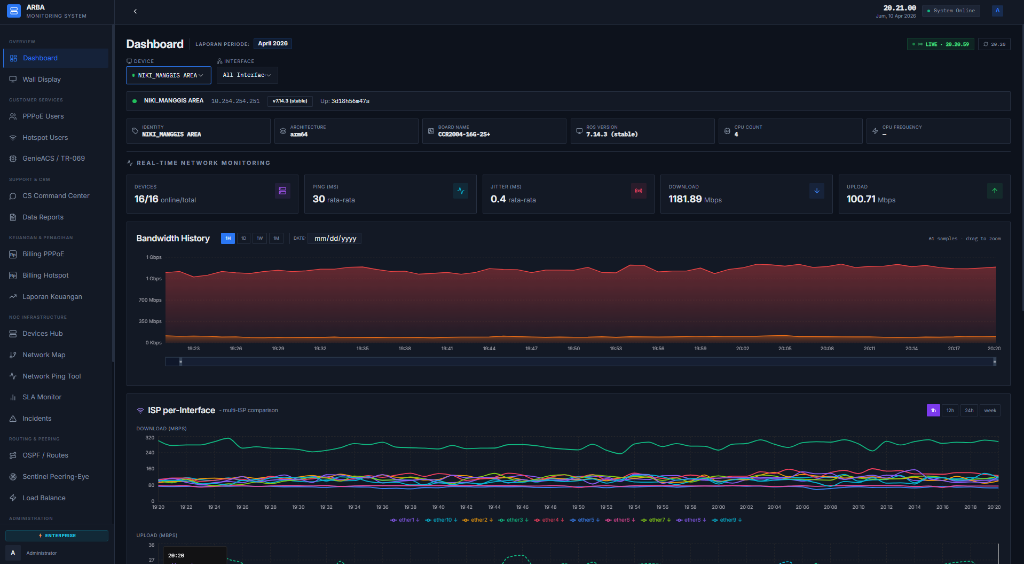Toggle the ether1 legend series
This screenshot has height=564, width=1024.
pyautogui.click(x=405, y=520)
